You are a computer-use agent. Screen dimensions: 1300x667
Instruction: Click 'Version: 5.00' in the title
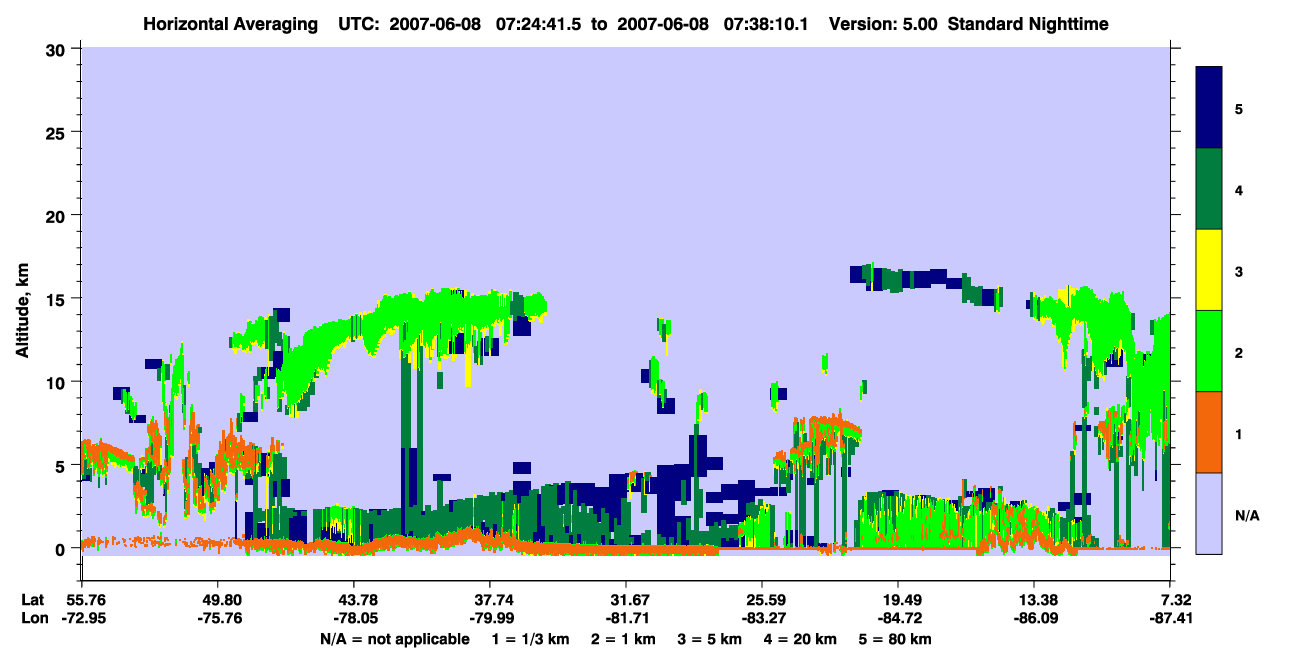tap(883, 24)
